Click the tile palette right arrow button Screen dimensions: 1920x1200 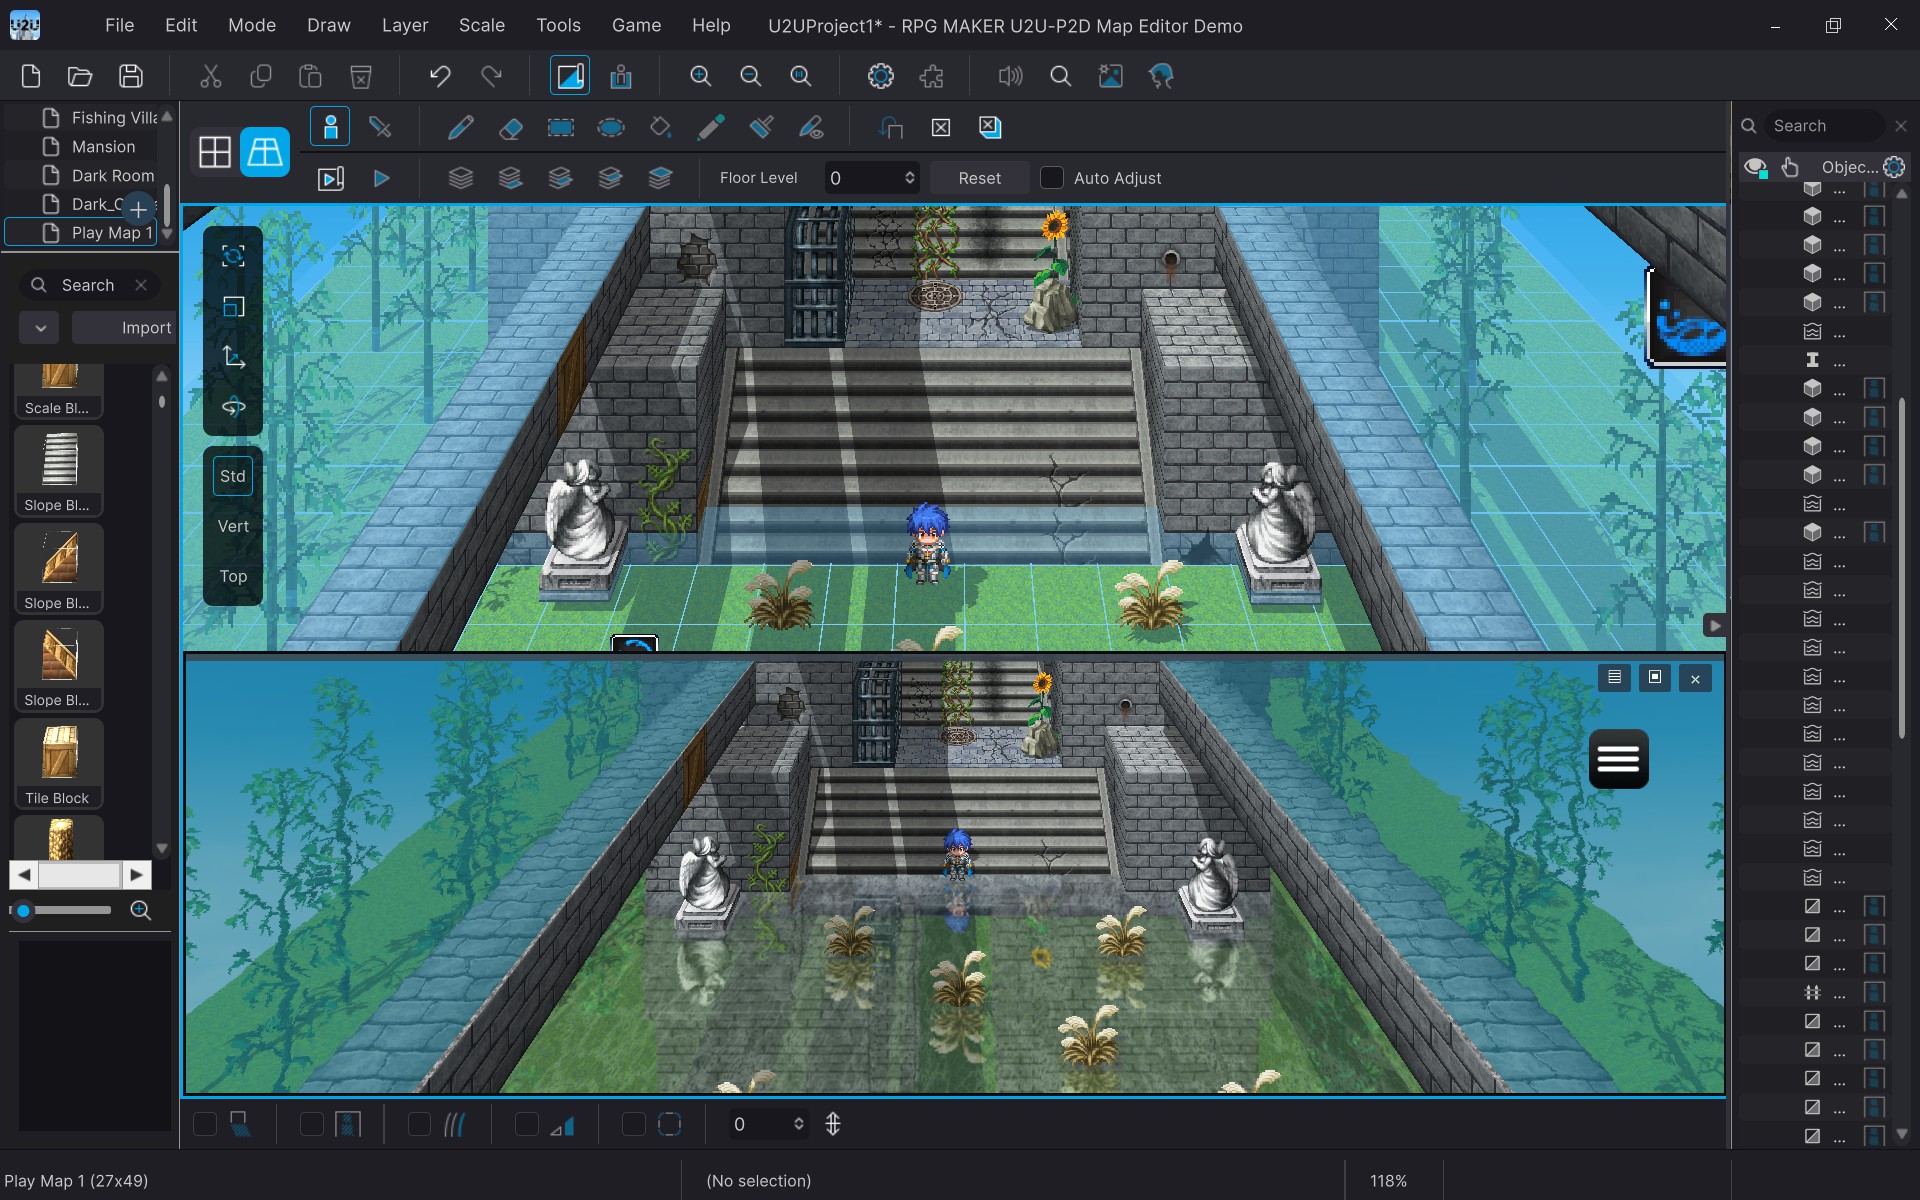coord(136,875)
